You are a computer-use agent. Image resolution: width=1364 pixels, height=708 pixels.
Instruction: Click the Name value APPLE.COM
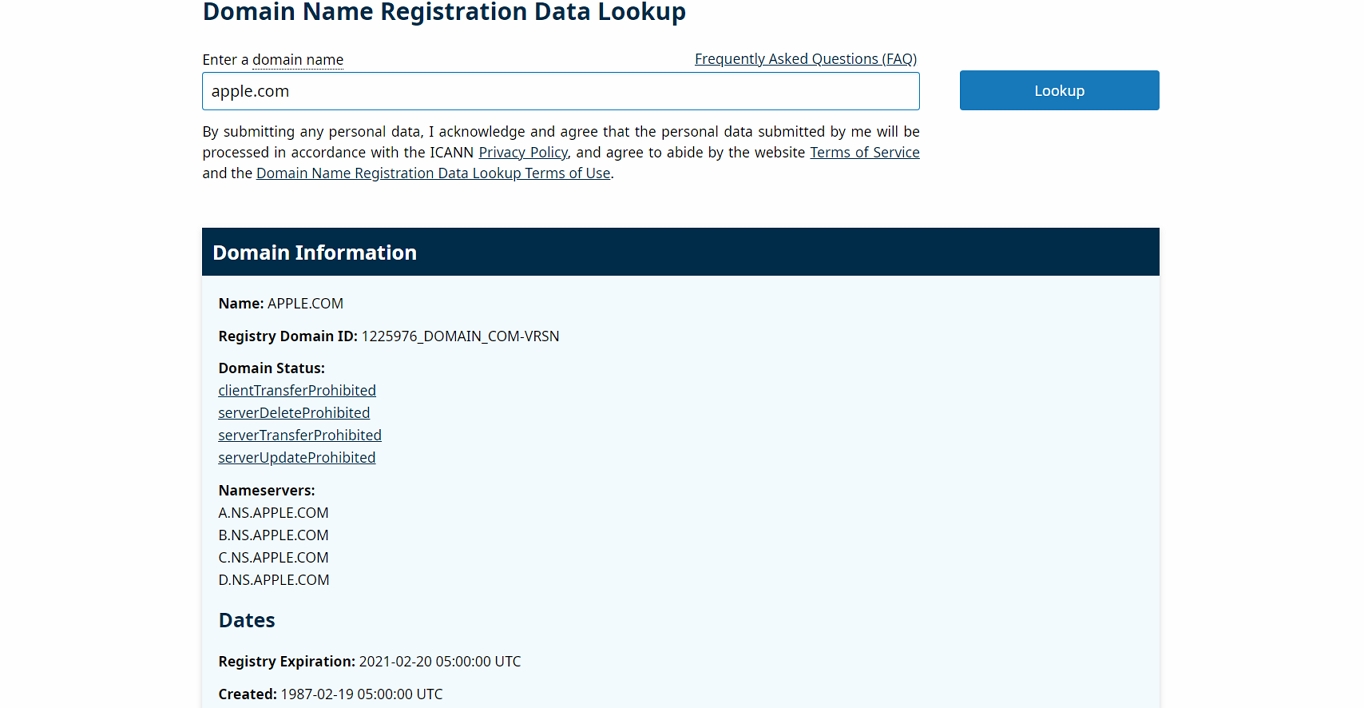(x=305, y=303)
